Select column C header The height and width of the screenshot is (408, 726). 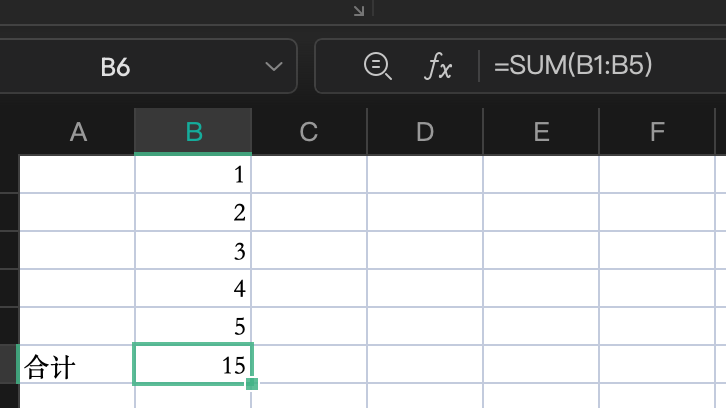(x=309, y=131)
